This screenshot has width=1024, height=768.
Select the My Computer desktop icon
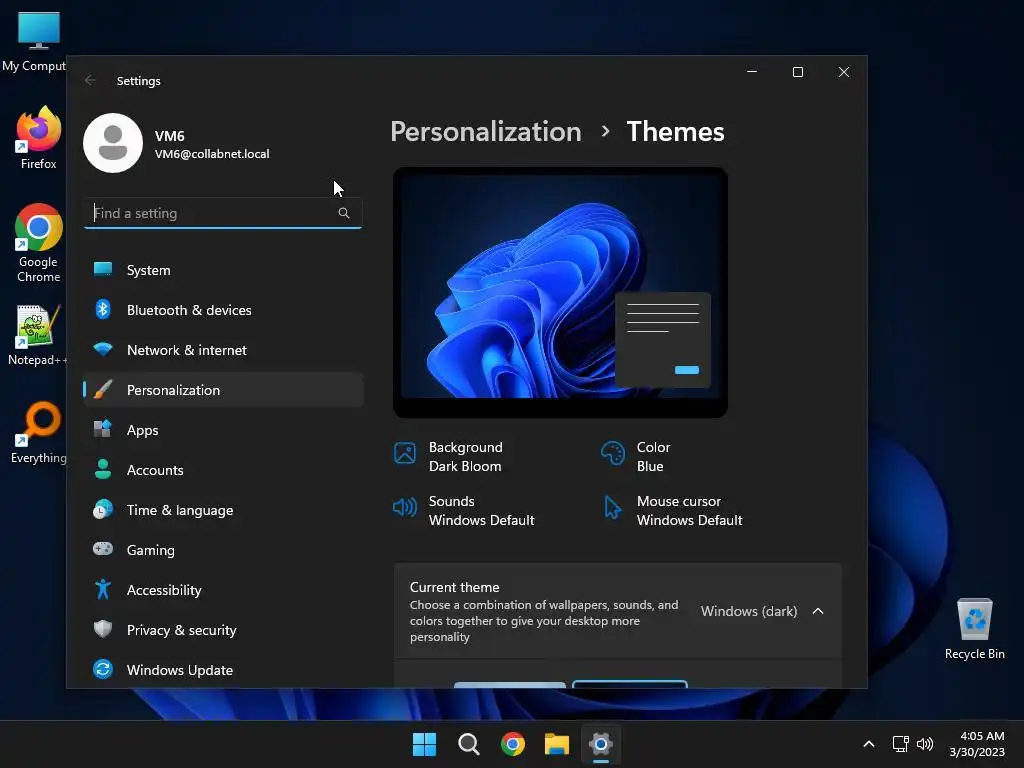34,41
